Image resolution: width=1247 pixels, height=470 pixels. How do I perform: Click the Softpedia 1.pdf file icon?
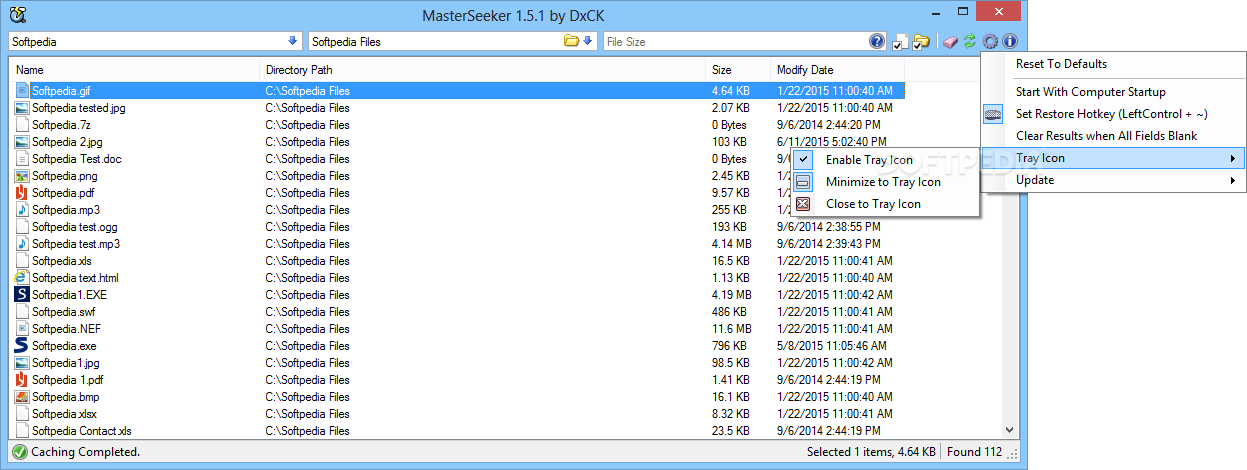[22, 379]
